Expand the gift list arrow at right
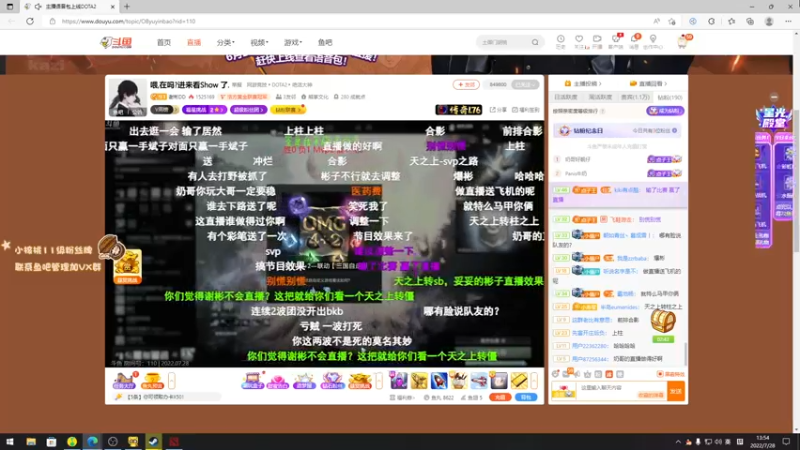 pos(534,381)
